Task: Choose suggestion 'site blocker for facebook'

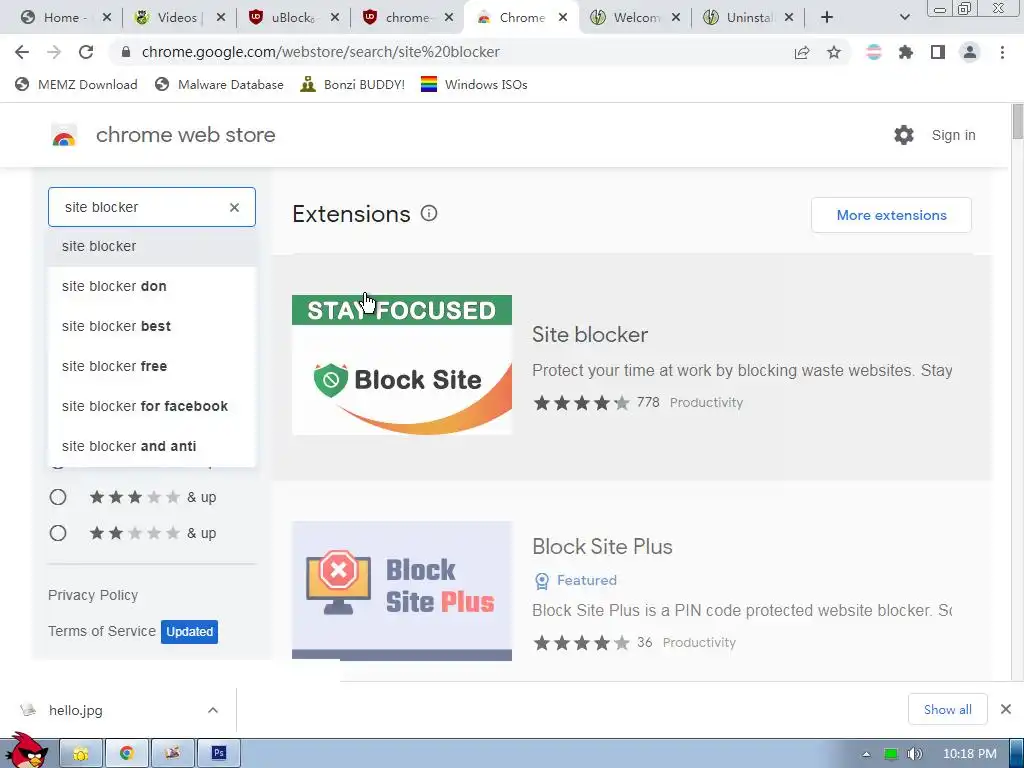Action: (x=152, y=406)
